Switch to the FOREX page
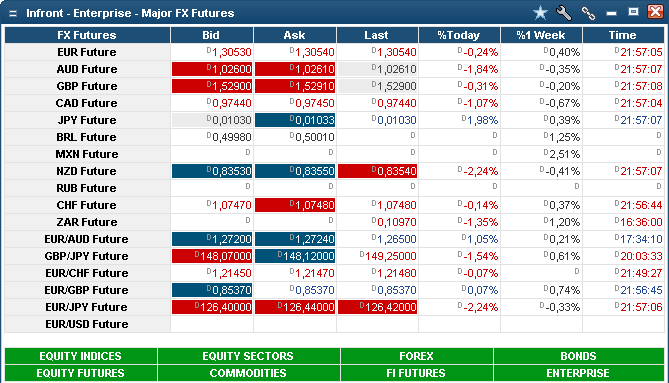Screen dimensions: 669x383 tap(416, 356)
